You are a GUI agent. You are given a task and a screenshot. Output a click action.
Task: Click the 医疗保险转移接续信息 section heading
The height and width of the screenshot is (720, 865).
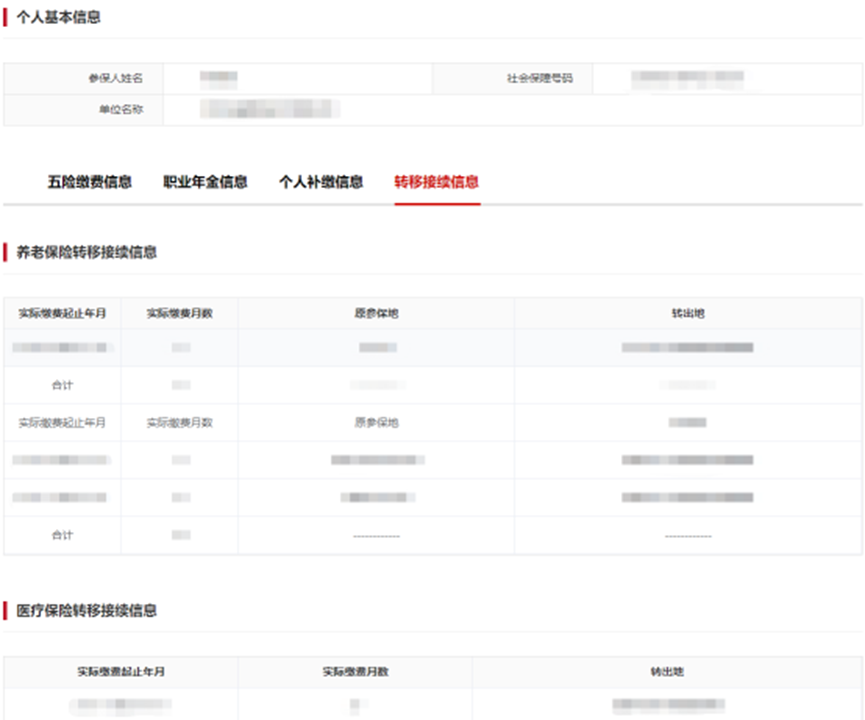coord(87,610)
